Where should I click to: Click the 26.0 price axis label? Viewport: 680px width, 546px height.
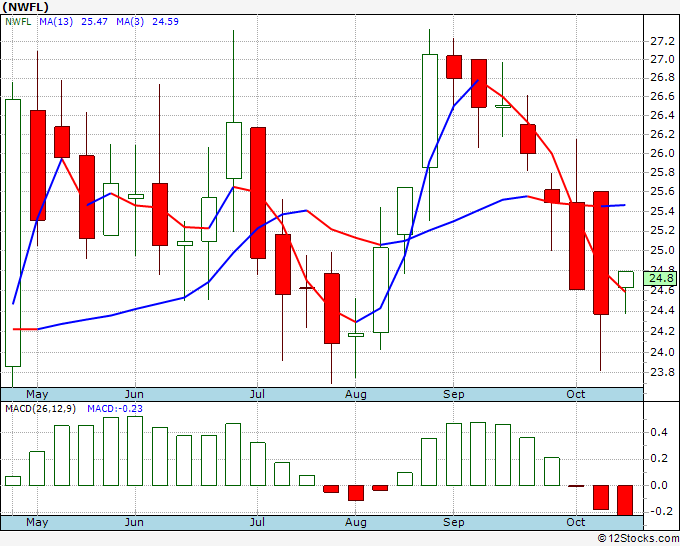point(662,153)
